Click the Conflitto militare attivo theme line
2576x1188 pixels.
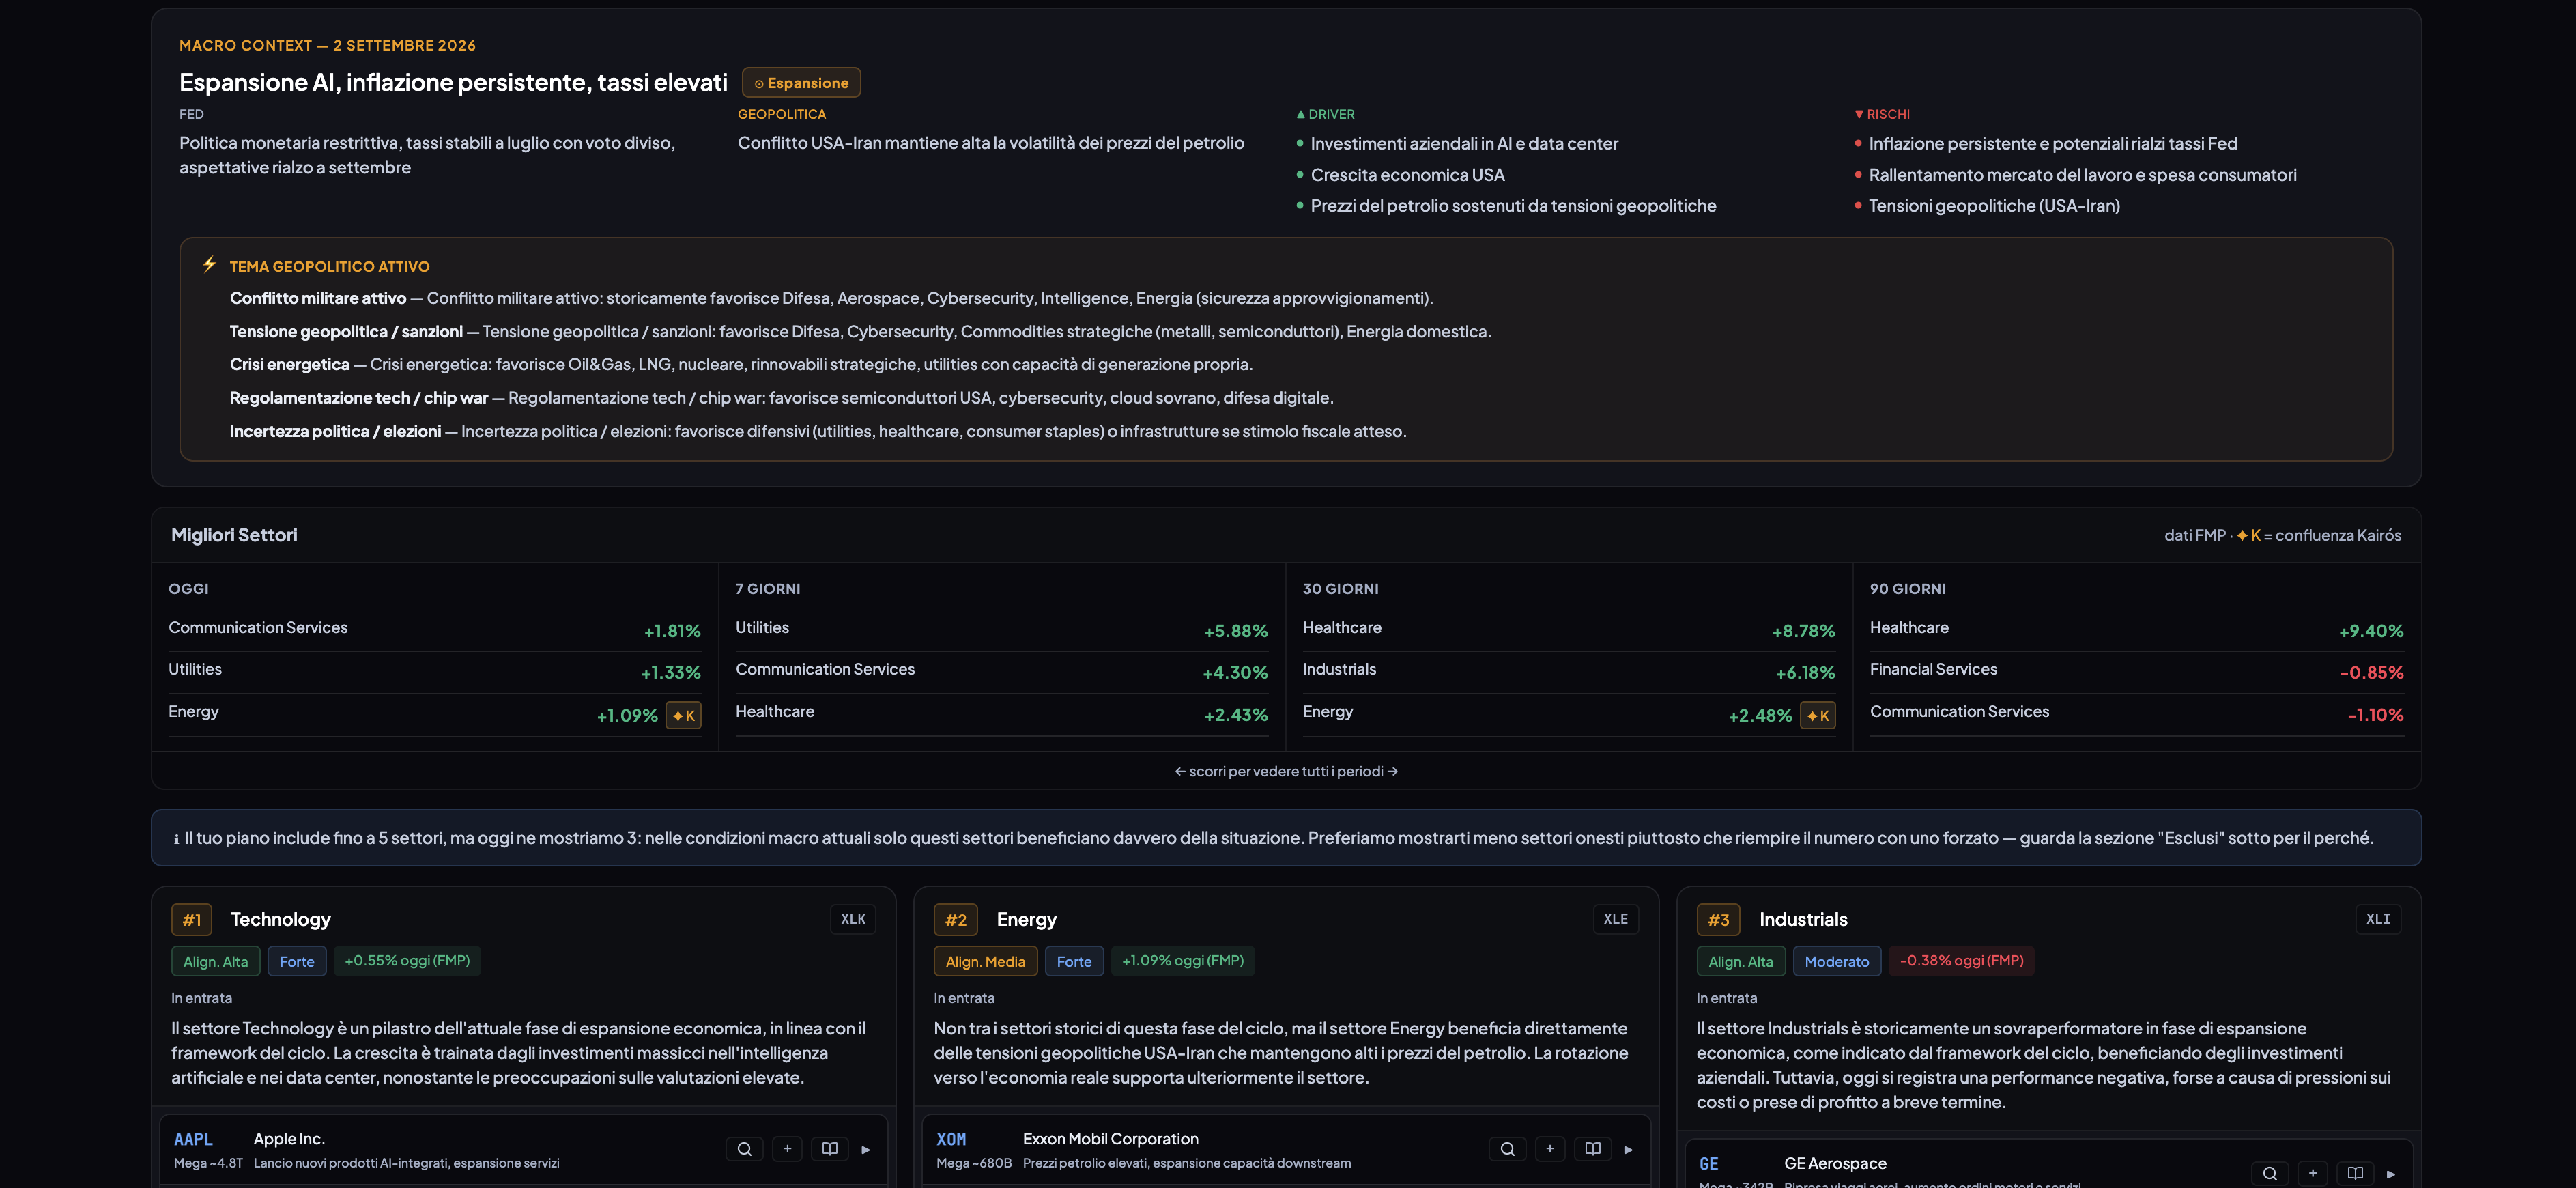[x=831, y=298]
